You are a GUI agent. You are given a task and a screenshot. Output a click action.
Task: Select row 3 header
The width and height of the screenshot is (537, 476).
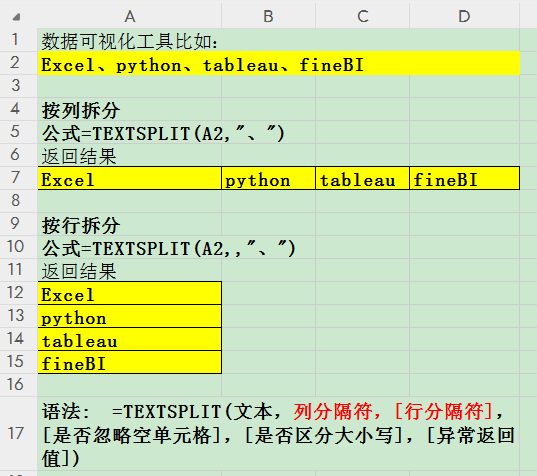click(x=18, y=86)
